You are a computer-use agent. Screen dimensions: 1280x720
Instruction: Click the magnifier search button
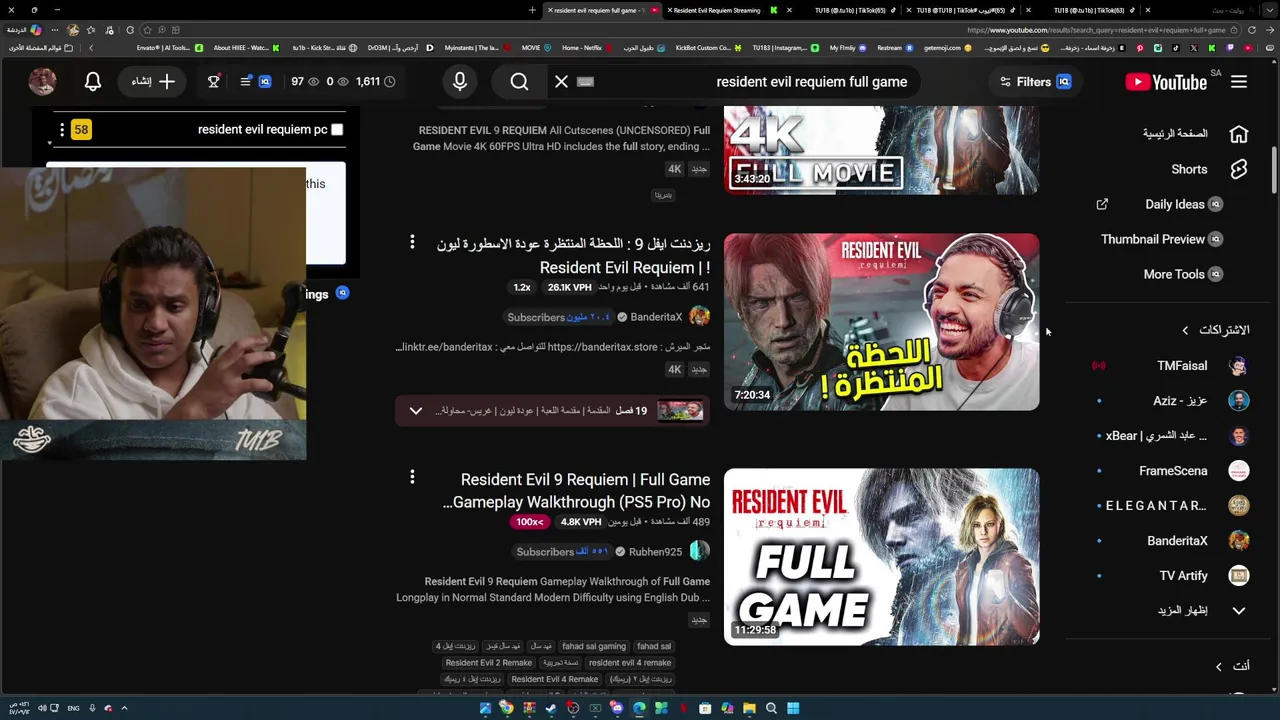coord(519,82)
